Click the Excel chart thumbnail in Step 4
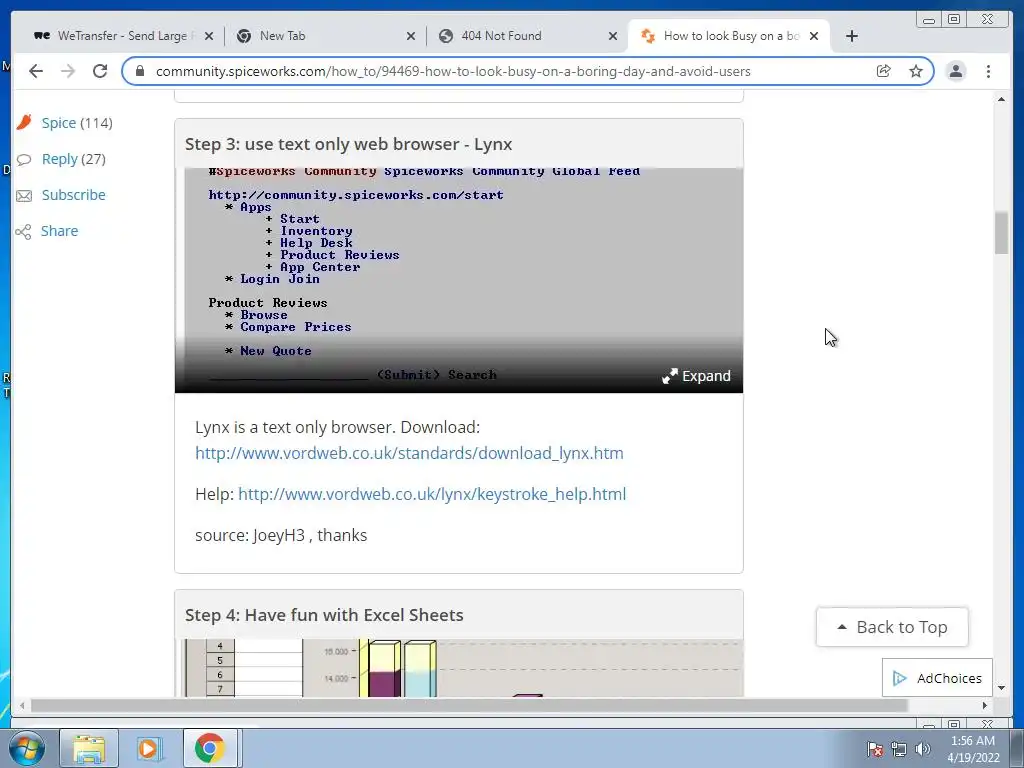 click(x=459, y=667)
